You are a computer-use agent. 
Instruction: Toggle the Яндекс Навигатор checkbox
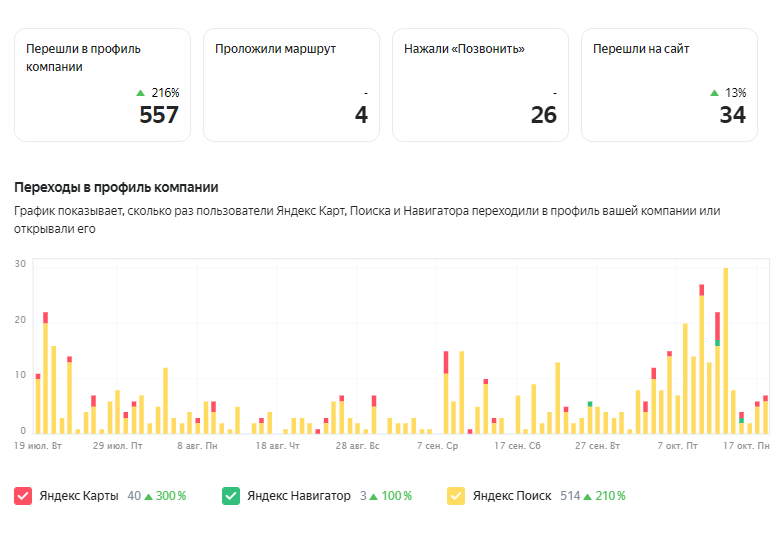point(231,496)
